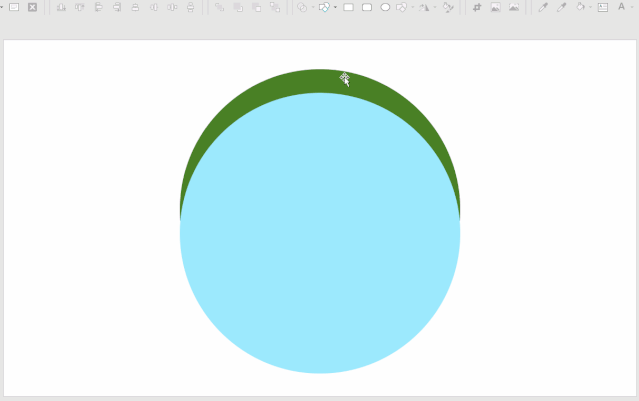639x401 pixels.
Task: Click the first icon in the arrange-order group
Action: (219, 7)
